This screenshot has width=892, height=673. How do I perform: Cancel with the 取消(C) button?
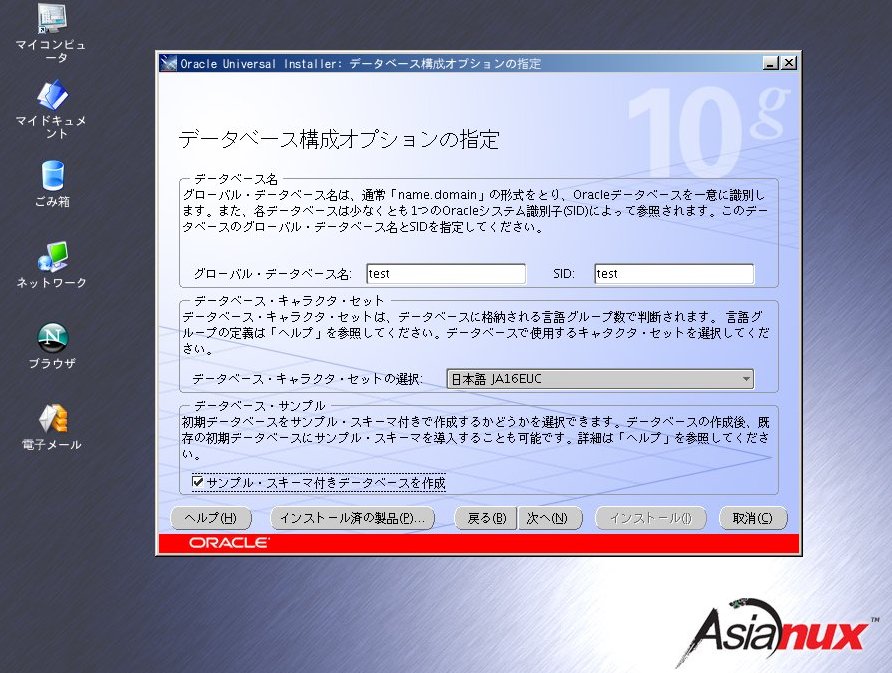point(753,518)
